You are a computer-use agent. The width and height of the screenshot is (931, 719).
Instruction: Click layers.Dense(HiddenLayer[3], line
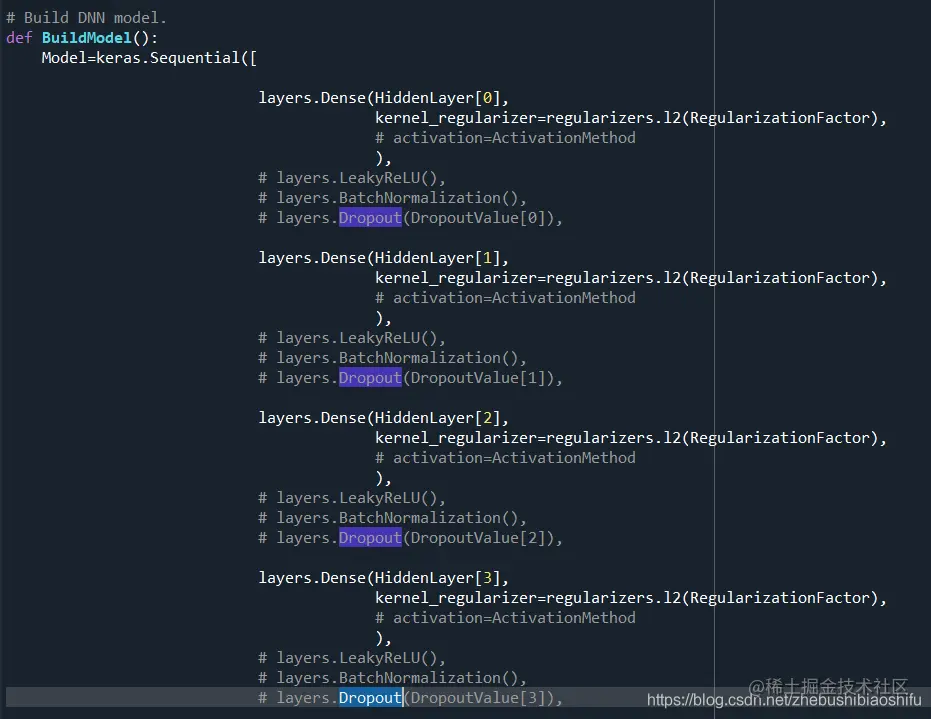click(x=384, y=578)
